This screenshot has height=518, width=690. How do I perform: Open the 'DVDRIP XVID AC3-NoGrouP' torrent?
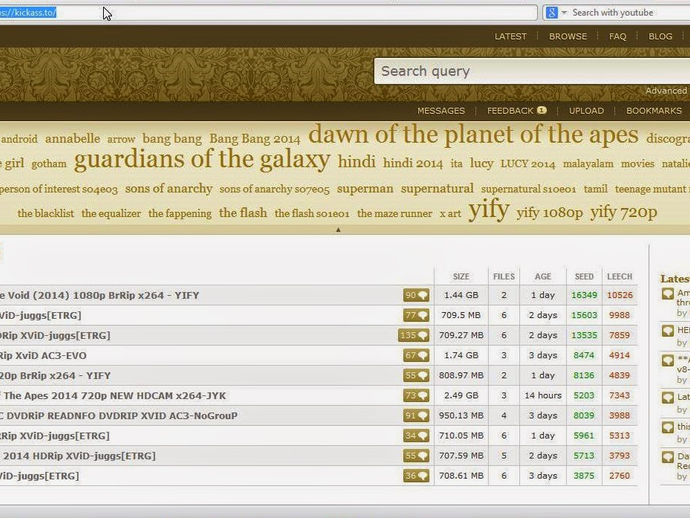click(x=119, y=416)
